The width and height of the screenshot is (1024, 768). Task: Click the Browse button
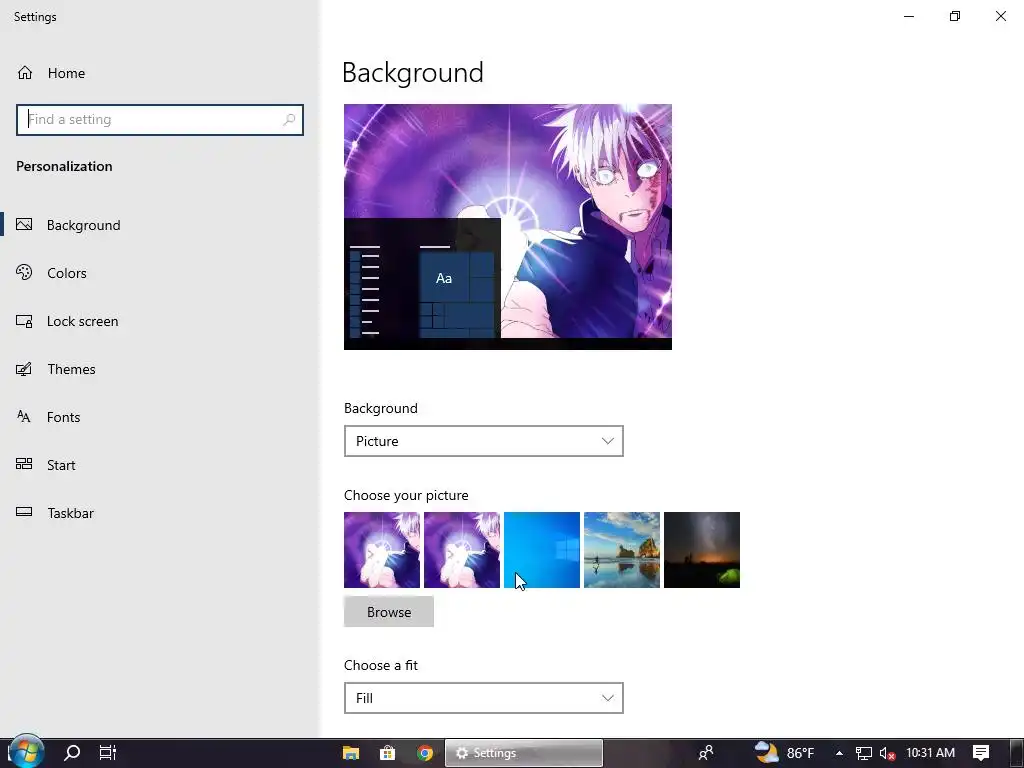389,612
